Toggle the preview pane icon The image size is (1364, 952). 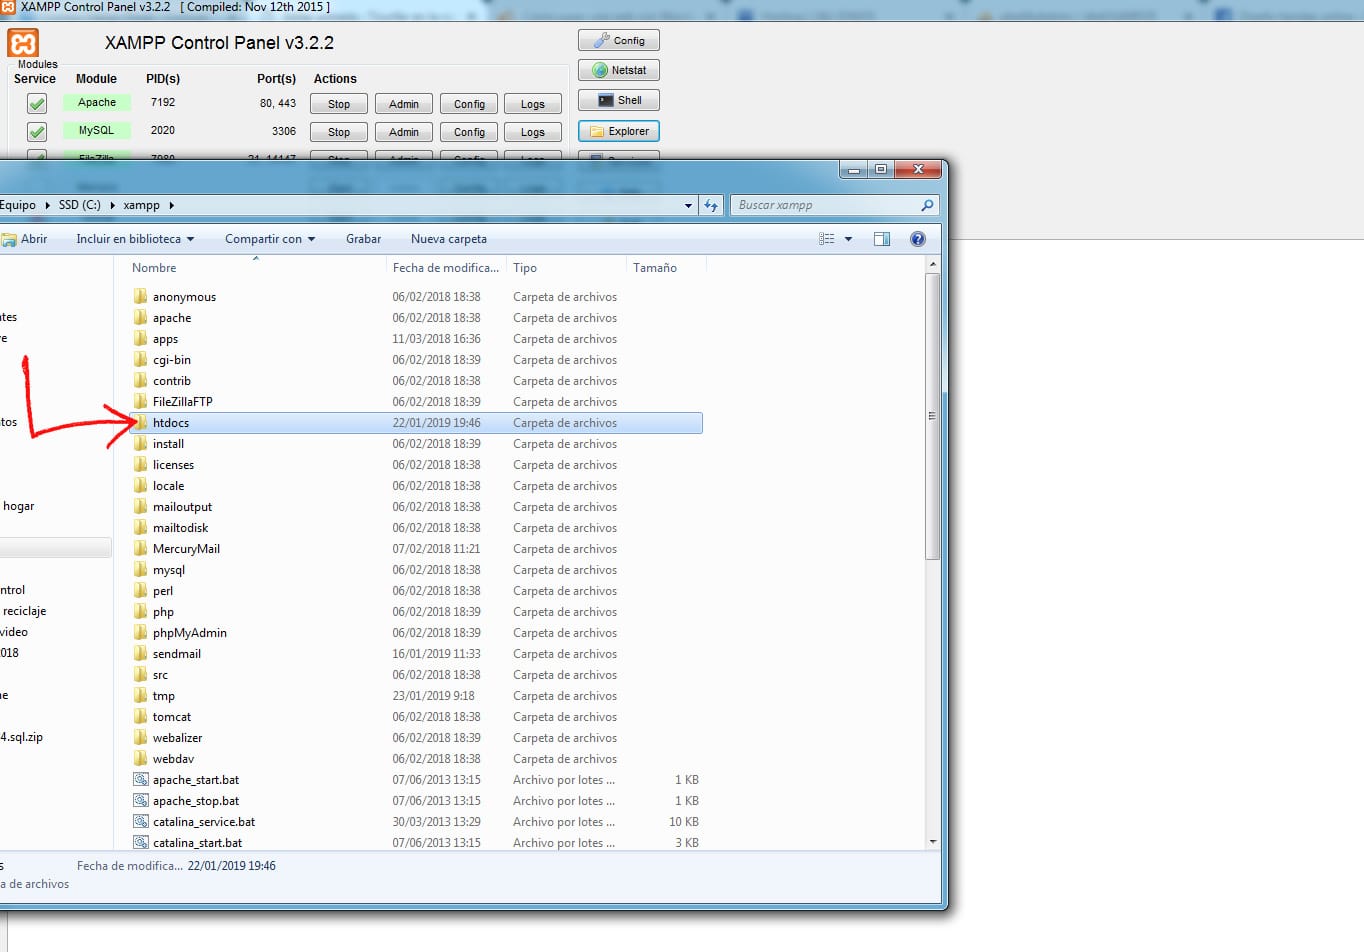(x=881, y=239)
